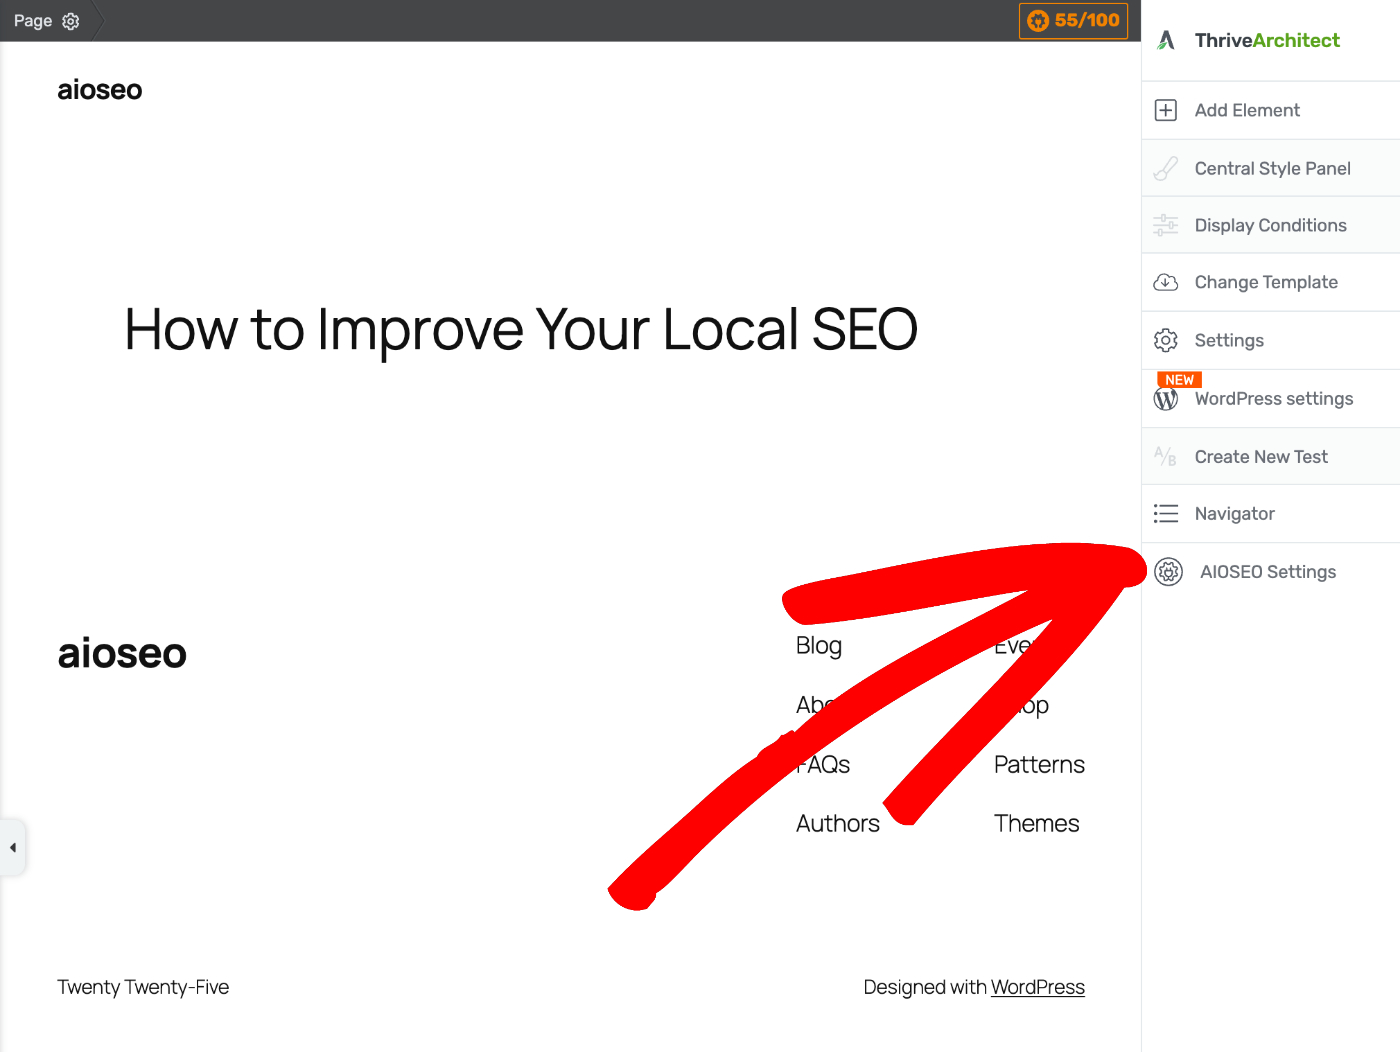Click the aioseo site title in header
Image resolution: width=1400 pixels, height=1052 pixels.
click(x=100, y=90)
